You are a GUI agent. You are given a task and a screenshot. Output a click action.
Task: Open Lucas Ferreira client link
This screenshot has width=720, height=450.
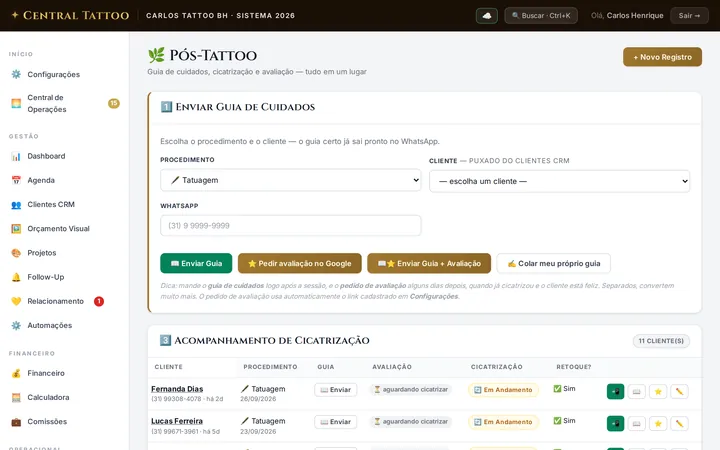[x=177, y=421]
